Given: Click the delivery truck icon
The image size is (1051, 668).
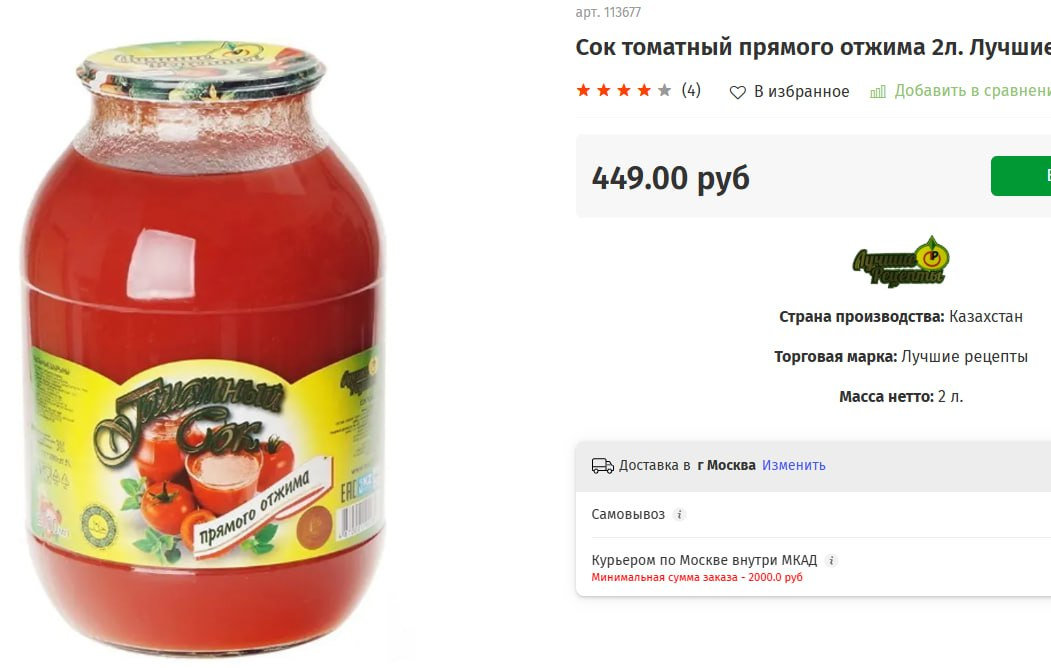Looking at the screenshot, I should point(603,466).
